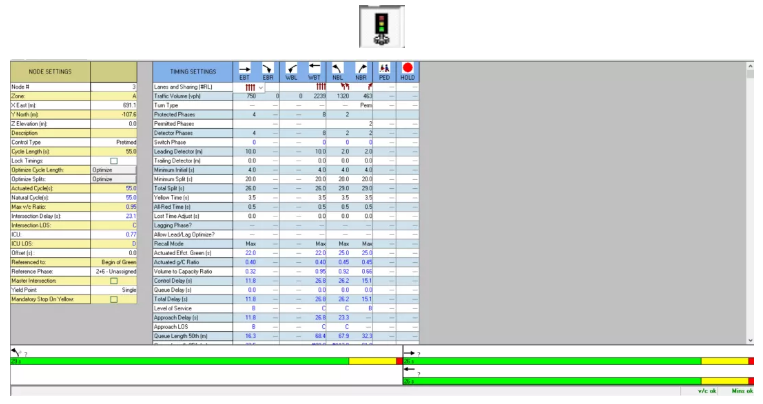Click the Intersection Delay value 23.1
The width and height of the screenshot is (763, 404).
(x=113, y=216)
